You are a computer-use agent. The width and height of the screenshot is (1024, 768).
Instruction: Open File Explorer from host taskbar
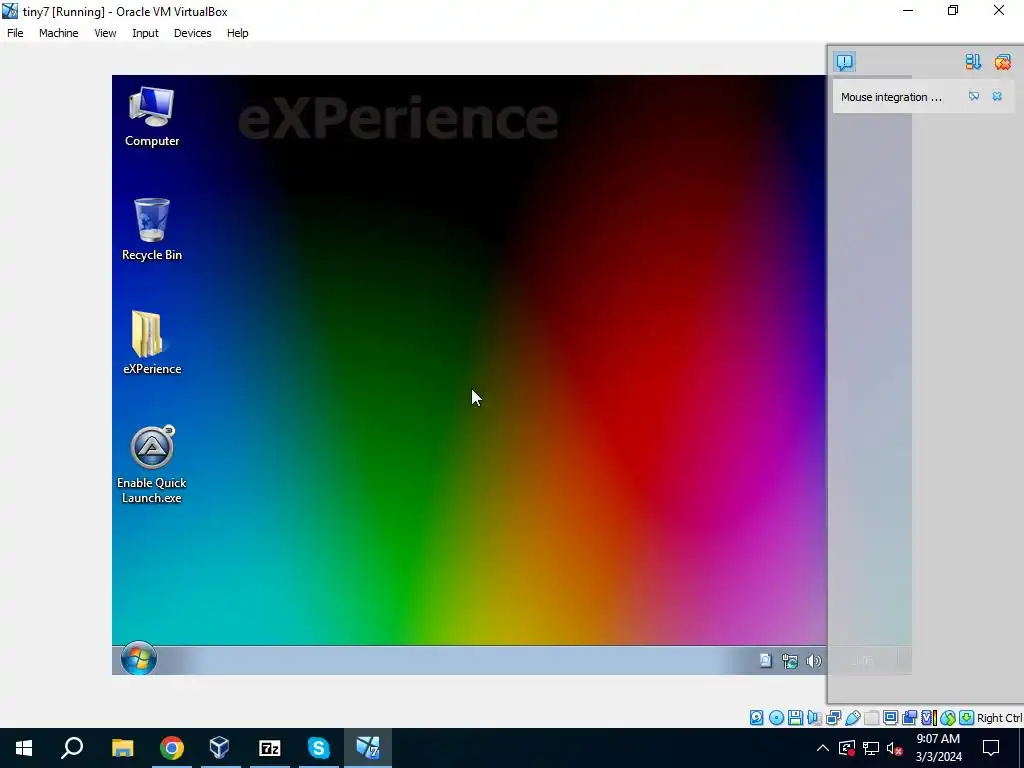122,748
